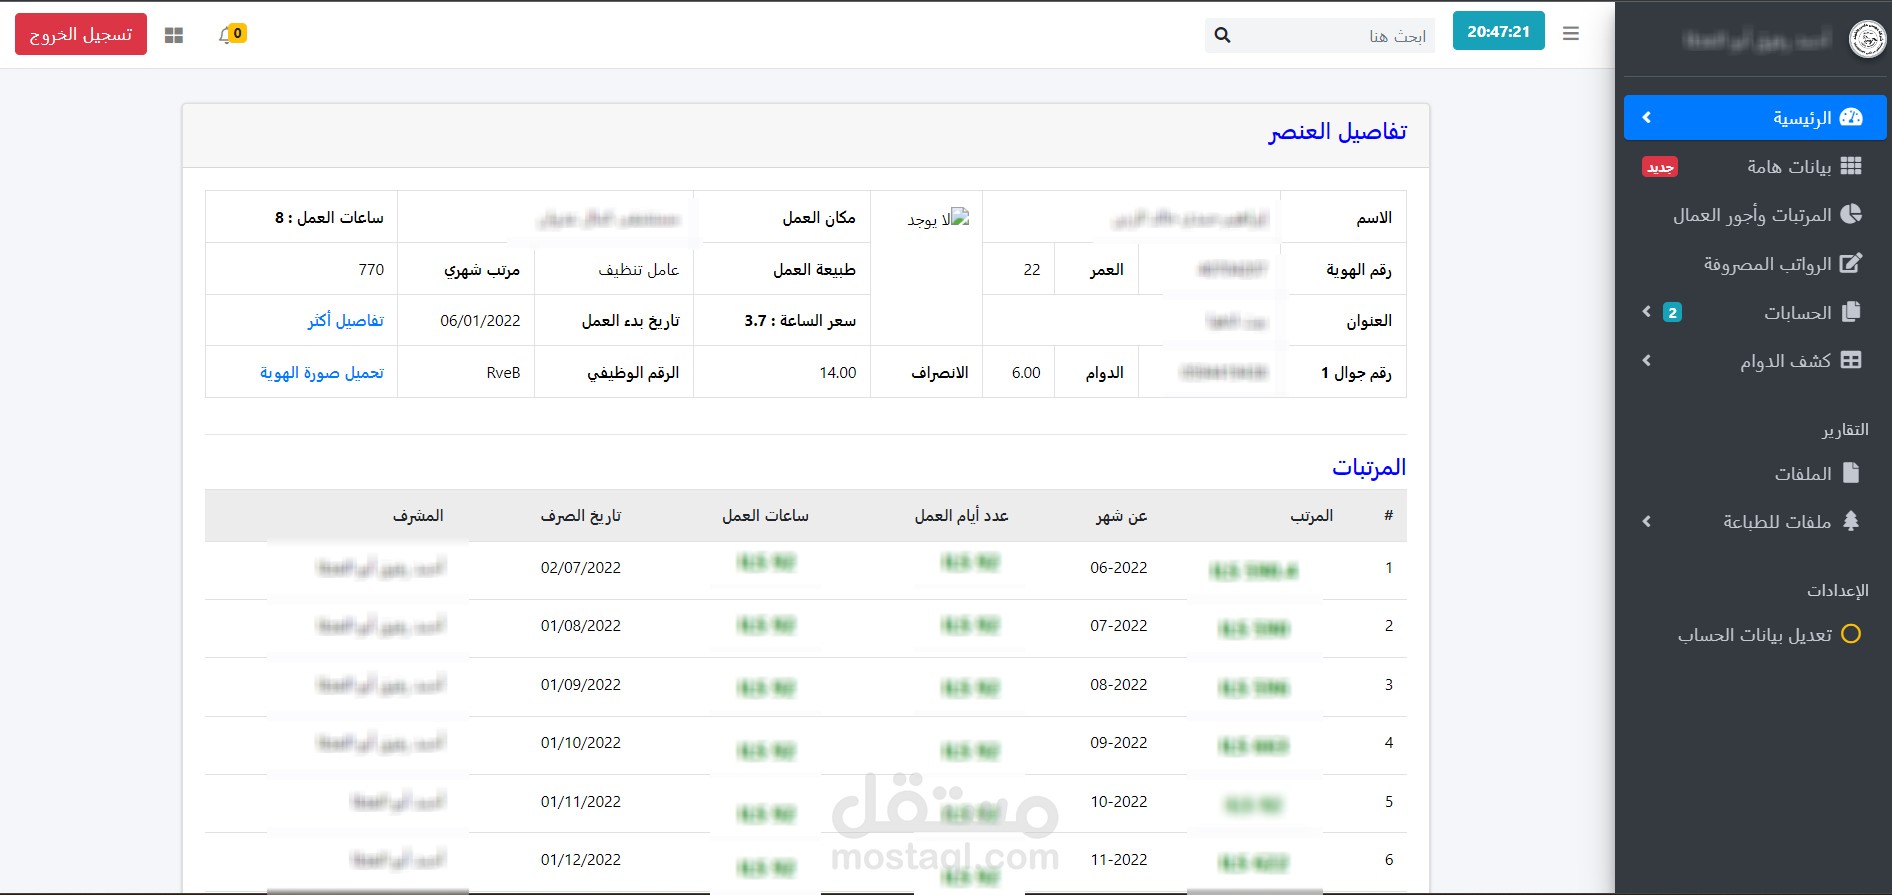Click the table icon beside "كشف الدوام"

click(x=1851, y=360)
